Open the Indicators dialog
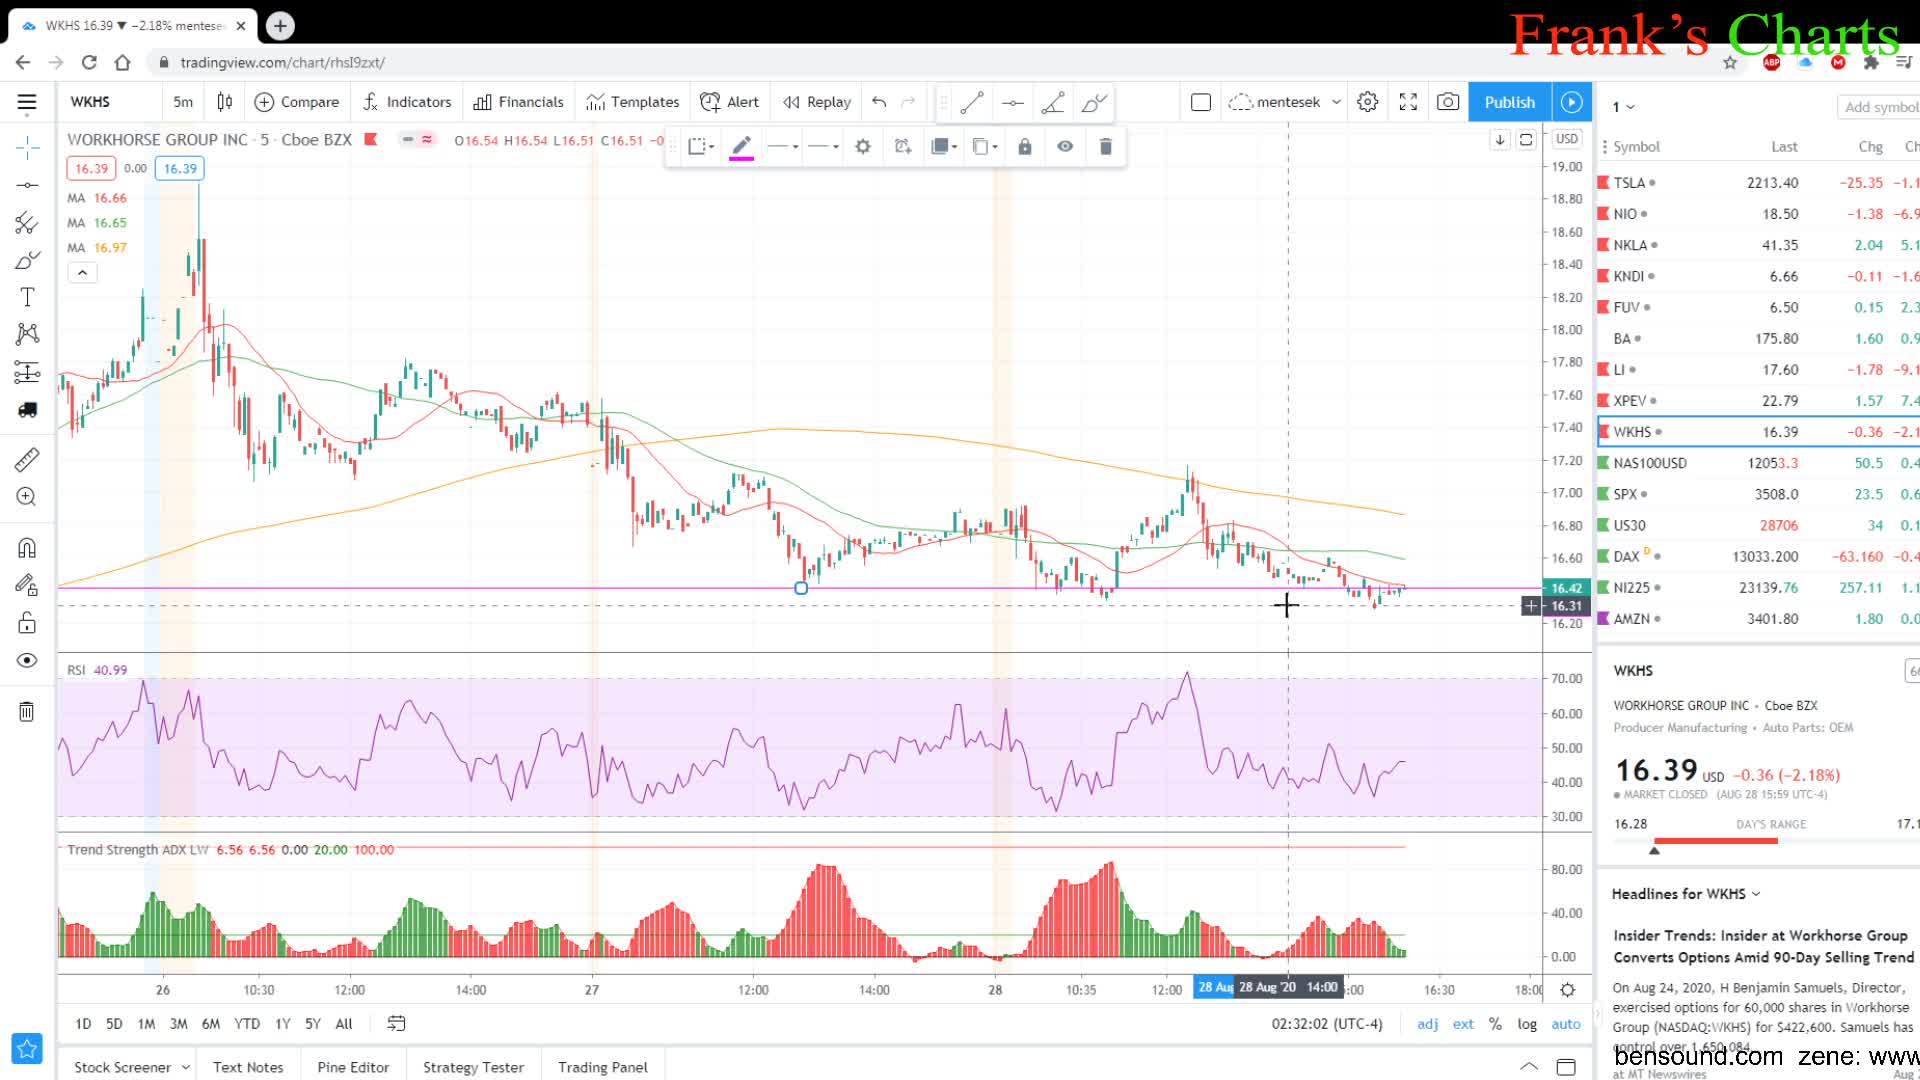This screenshot has width=1920, height=1080. tap(407, 102)
